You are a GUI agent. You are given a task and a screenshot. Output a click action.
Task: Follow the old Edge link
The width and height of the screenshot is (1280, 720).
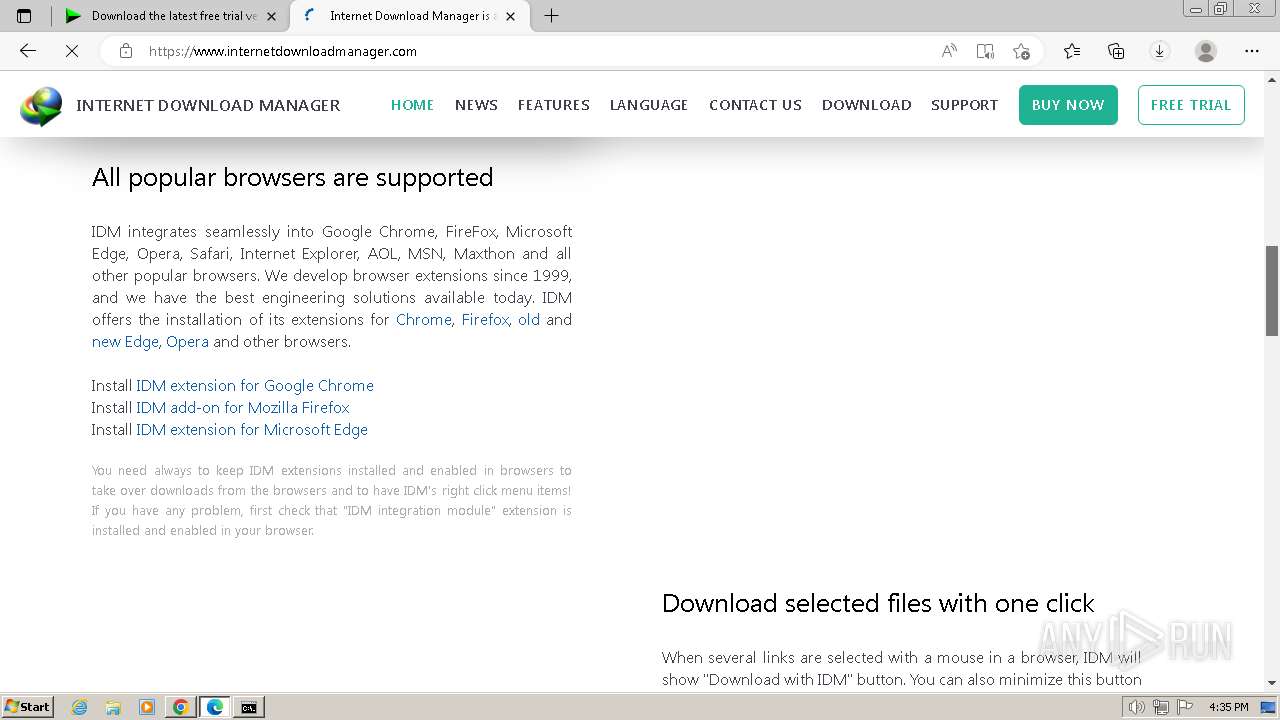tap(529, 320)
